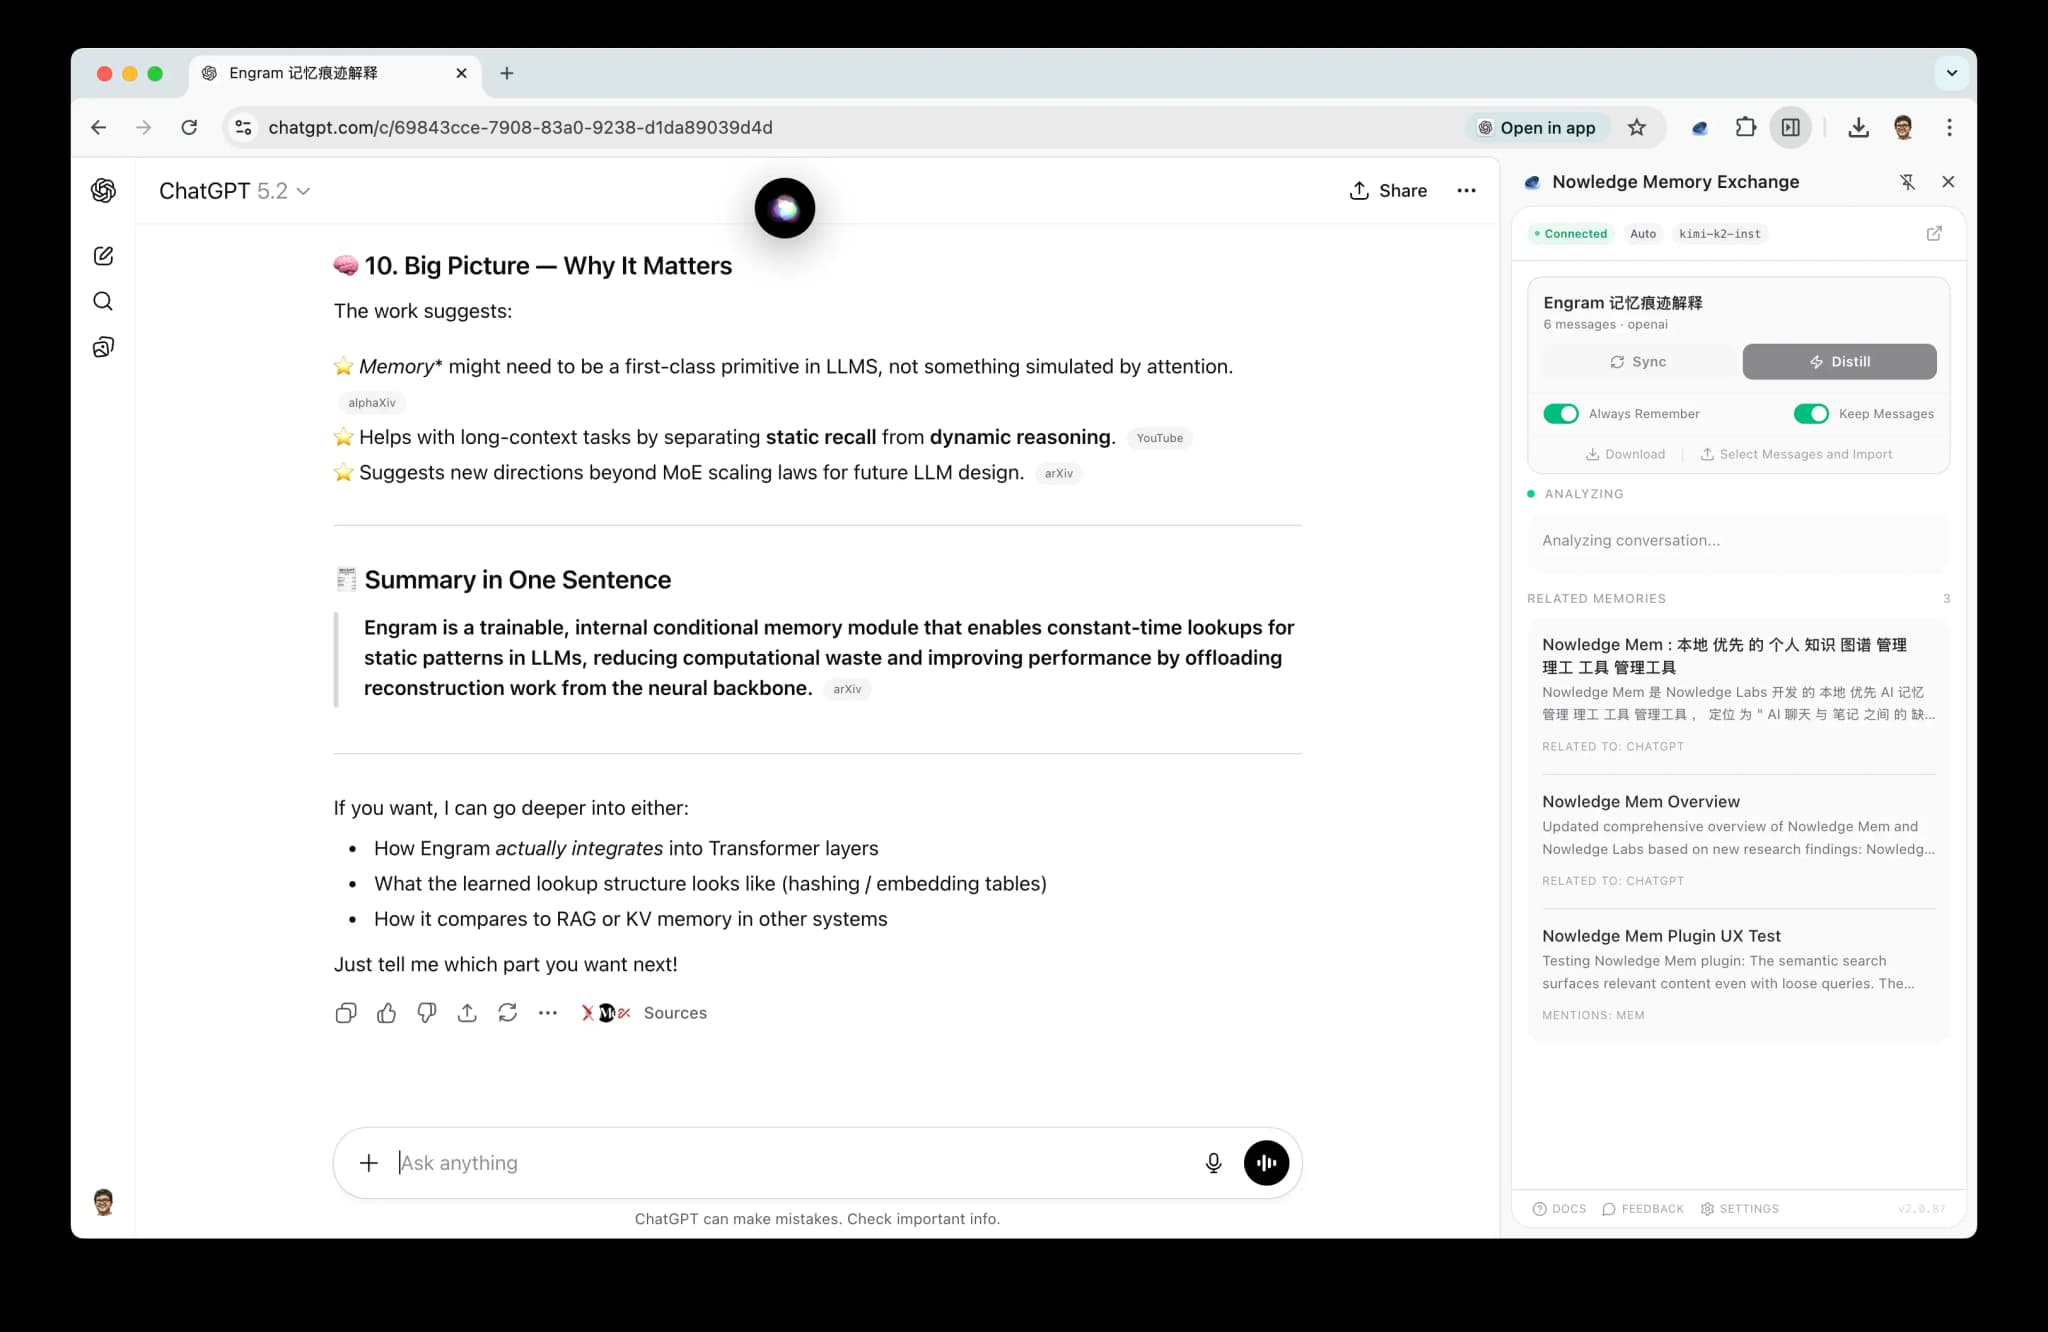Open the ChatGPT library icon in sidebar

click(103, 347)
